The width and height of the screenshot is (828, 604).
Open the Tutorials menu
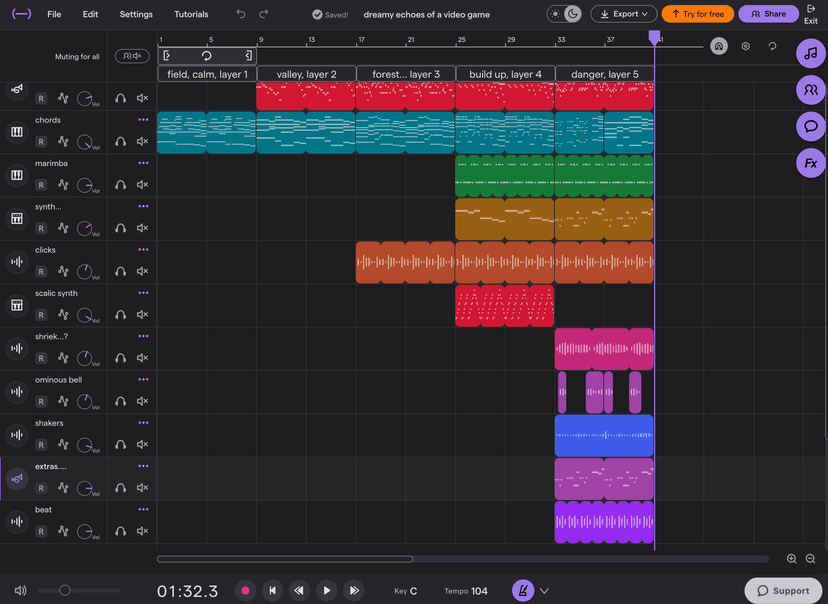191,14
